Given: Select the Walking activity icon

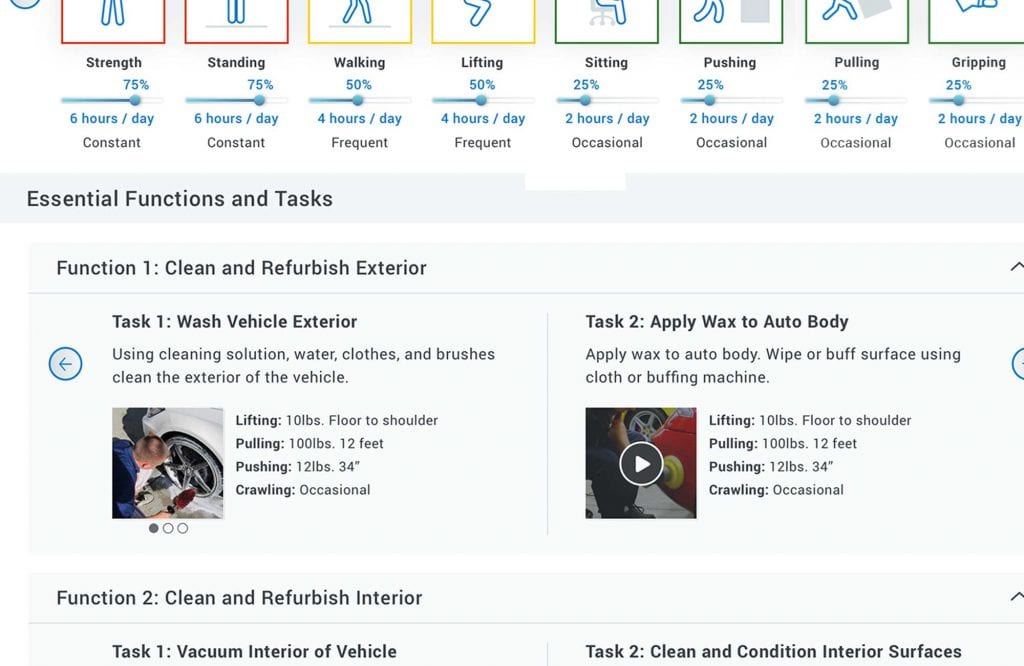Looking at the screenshot, I should 360,21.
